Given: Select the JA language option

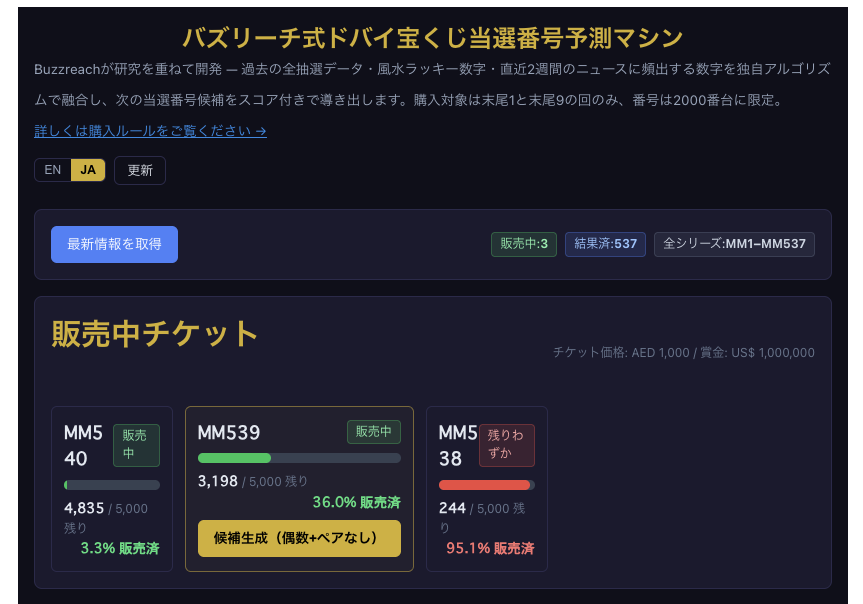Looking at the screenshot, I should click(88, 170).
